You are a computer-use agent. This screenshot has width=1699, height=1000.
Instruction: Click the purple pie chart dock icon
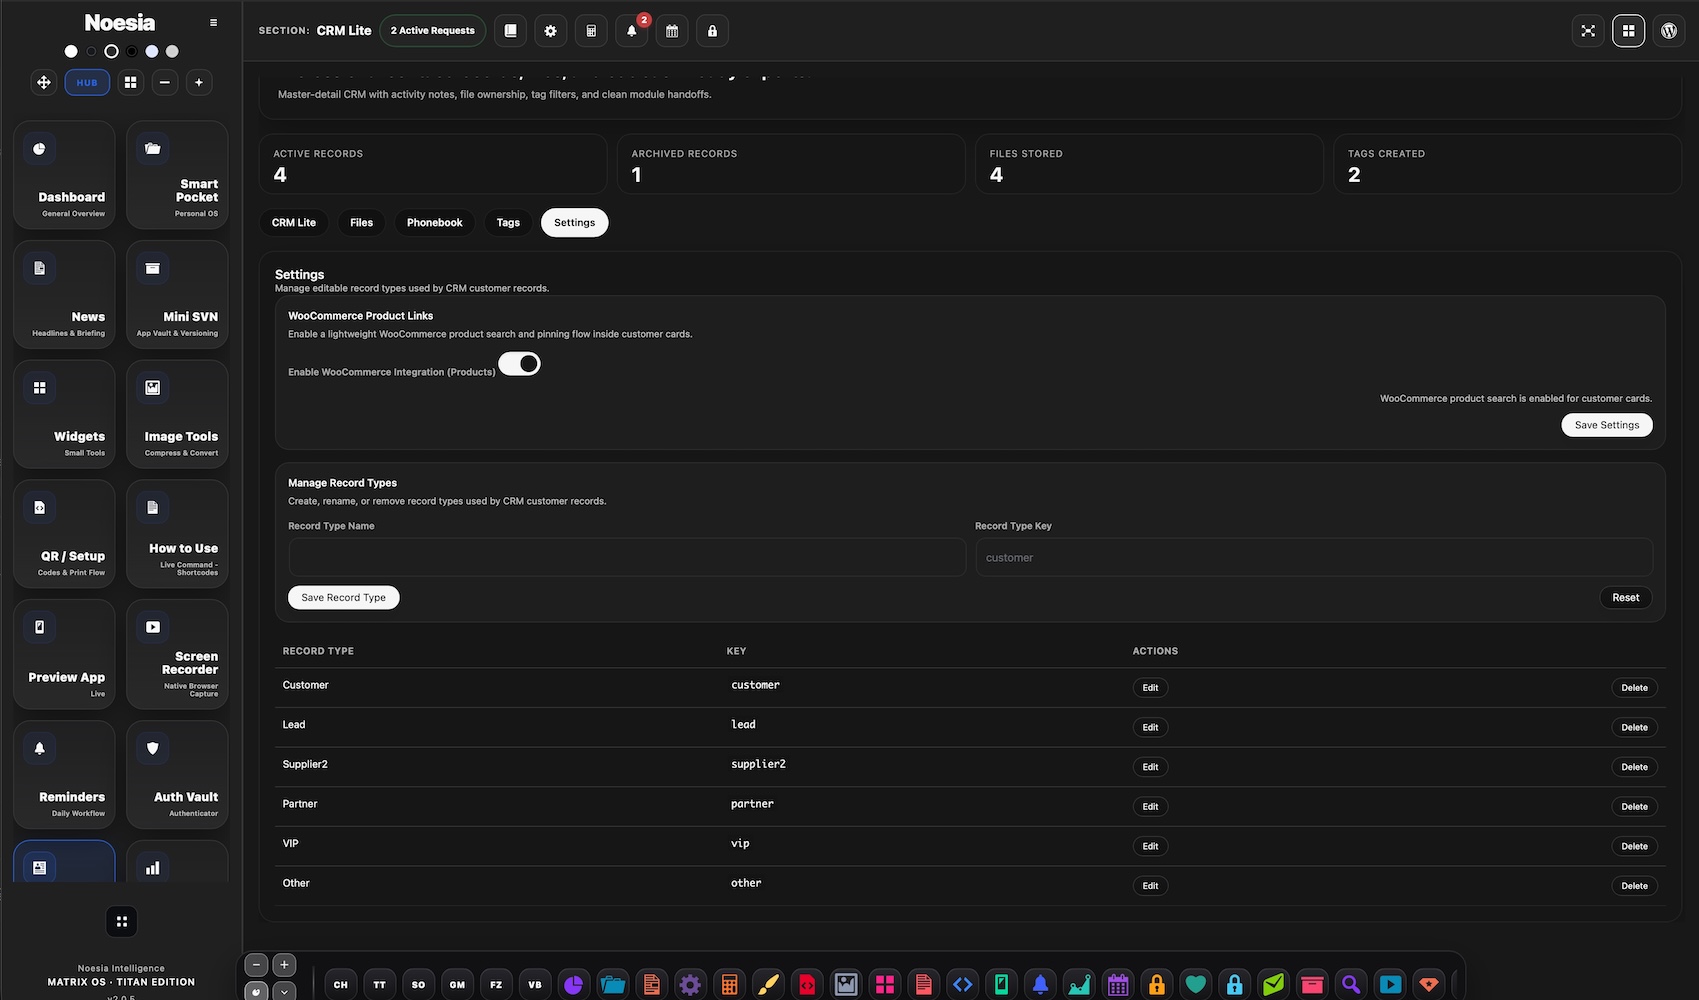point(573,985)
